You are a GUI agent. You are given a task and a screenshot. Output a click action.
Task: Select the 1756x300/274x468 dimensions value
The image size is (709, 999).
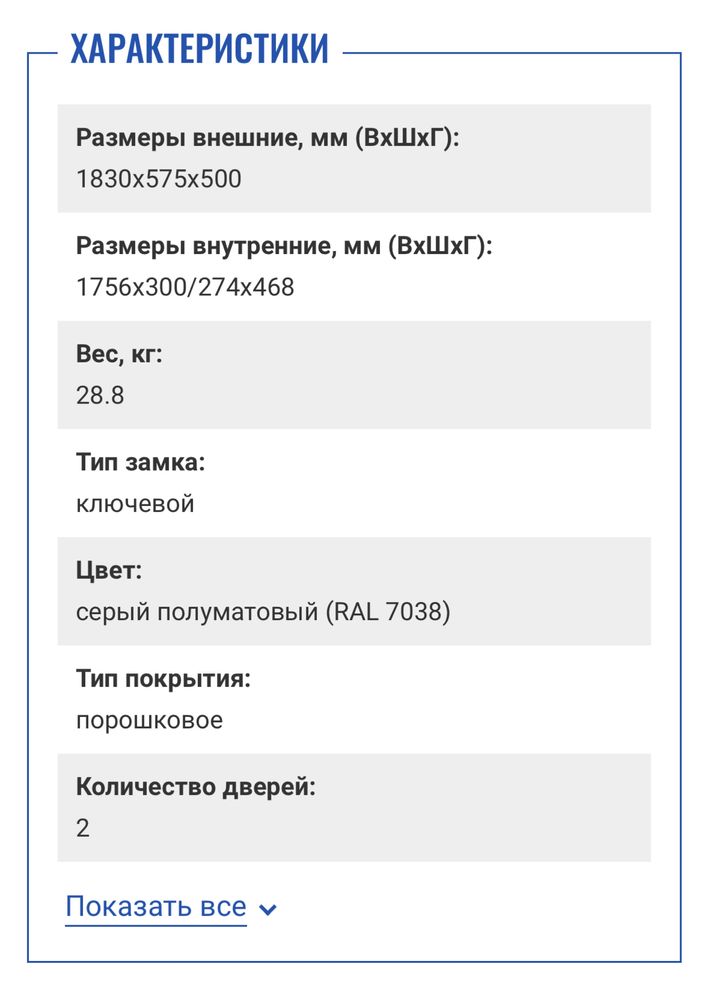click(185, 287)
